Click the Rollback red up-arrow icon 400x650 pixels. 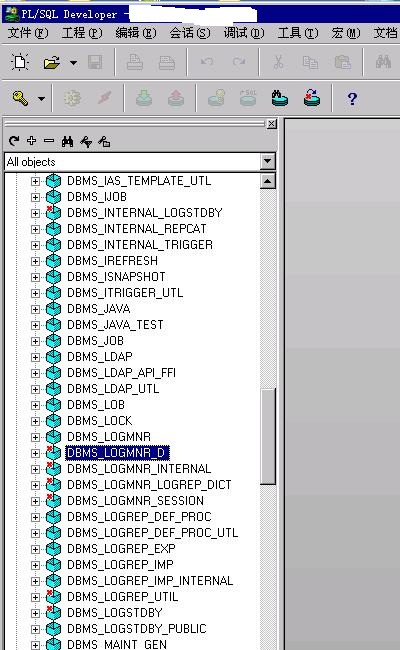[x=176, y=98]
